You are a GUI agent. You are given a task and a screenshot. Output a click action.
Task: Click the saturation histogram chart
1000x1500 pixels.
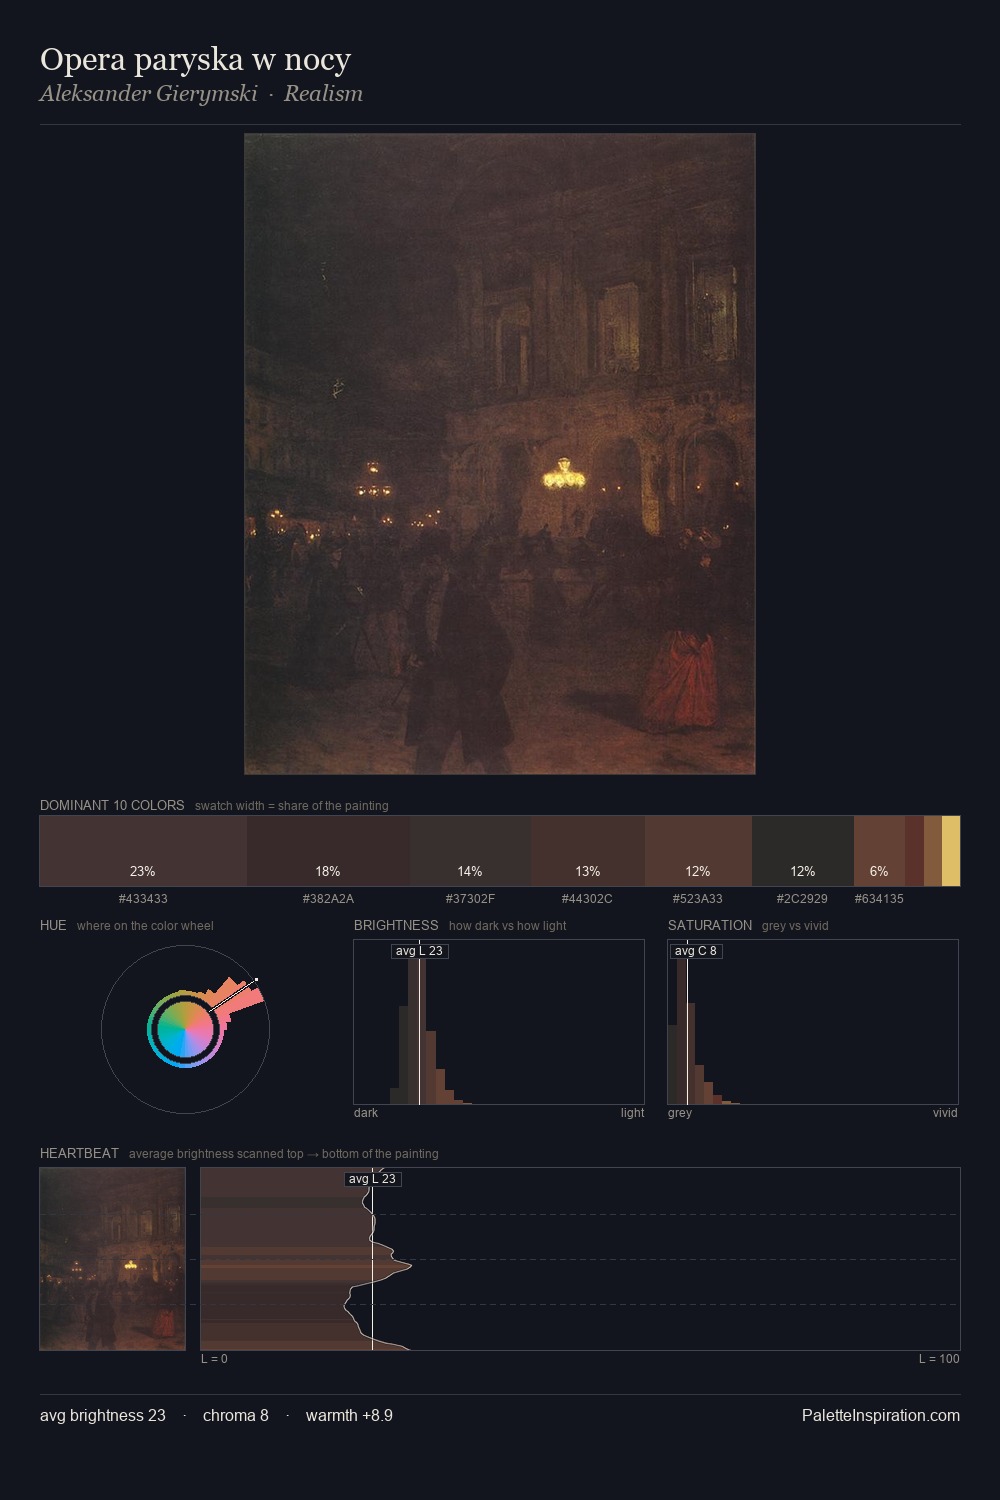tap(813, 1022)
